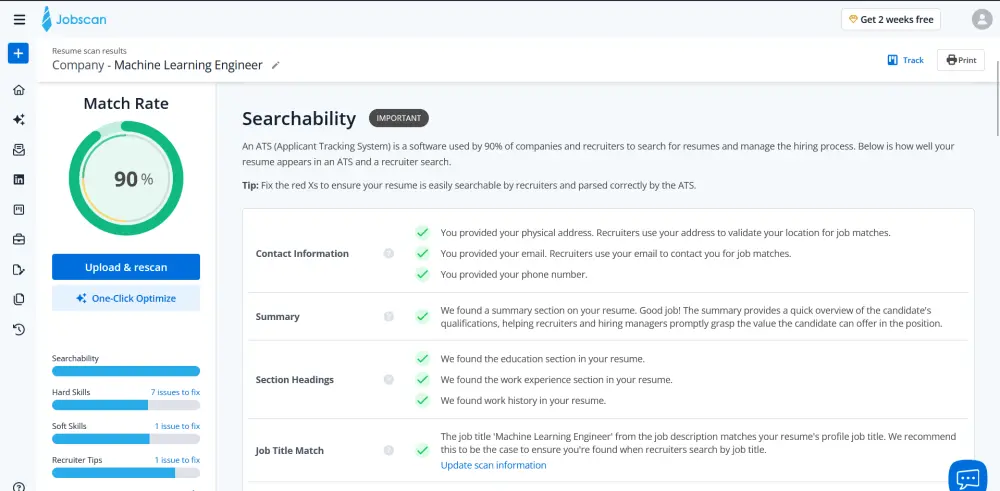This screenshot has height=491, width=1000.
Task: Click the Print button
Action: click(x=960, y=60)
